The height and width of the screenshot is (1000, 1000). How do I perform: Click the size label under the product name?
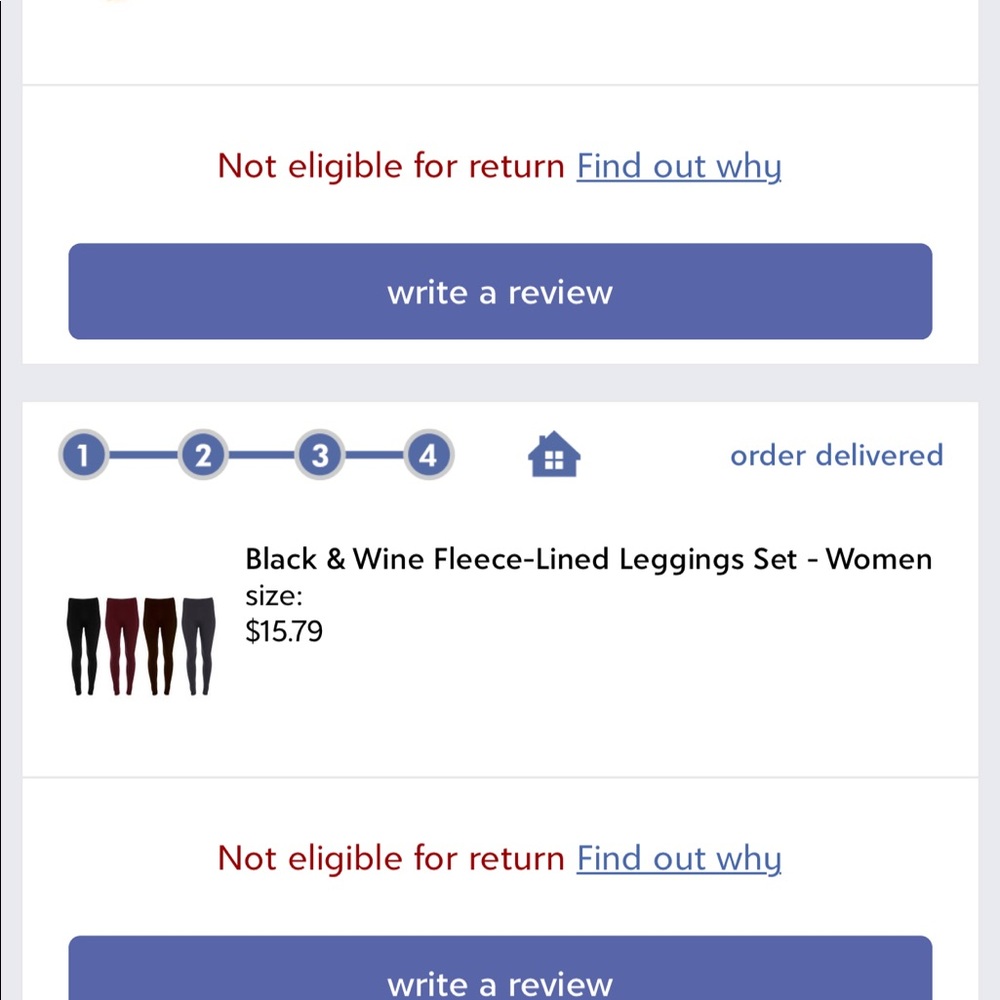click(x=270, y=596)
